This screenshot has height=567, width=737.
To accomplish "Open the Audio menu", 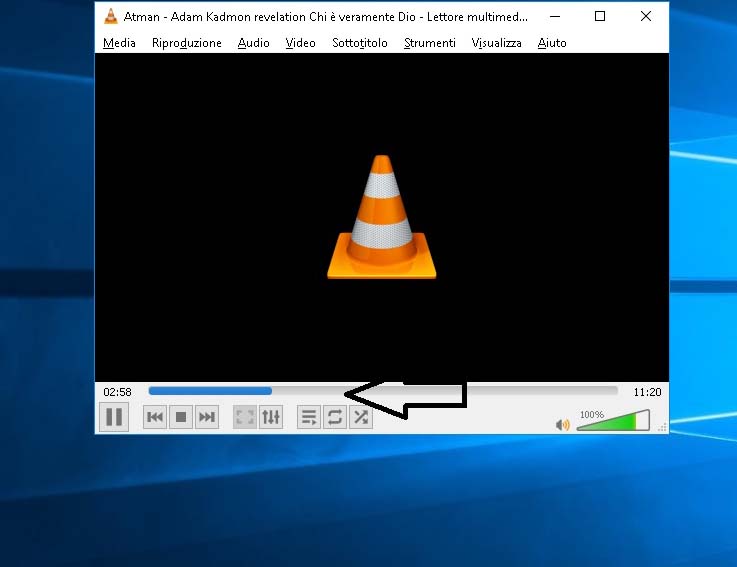I will tap(253, 43).
